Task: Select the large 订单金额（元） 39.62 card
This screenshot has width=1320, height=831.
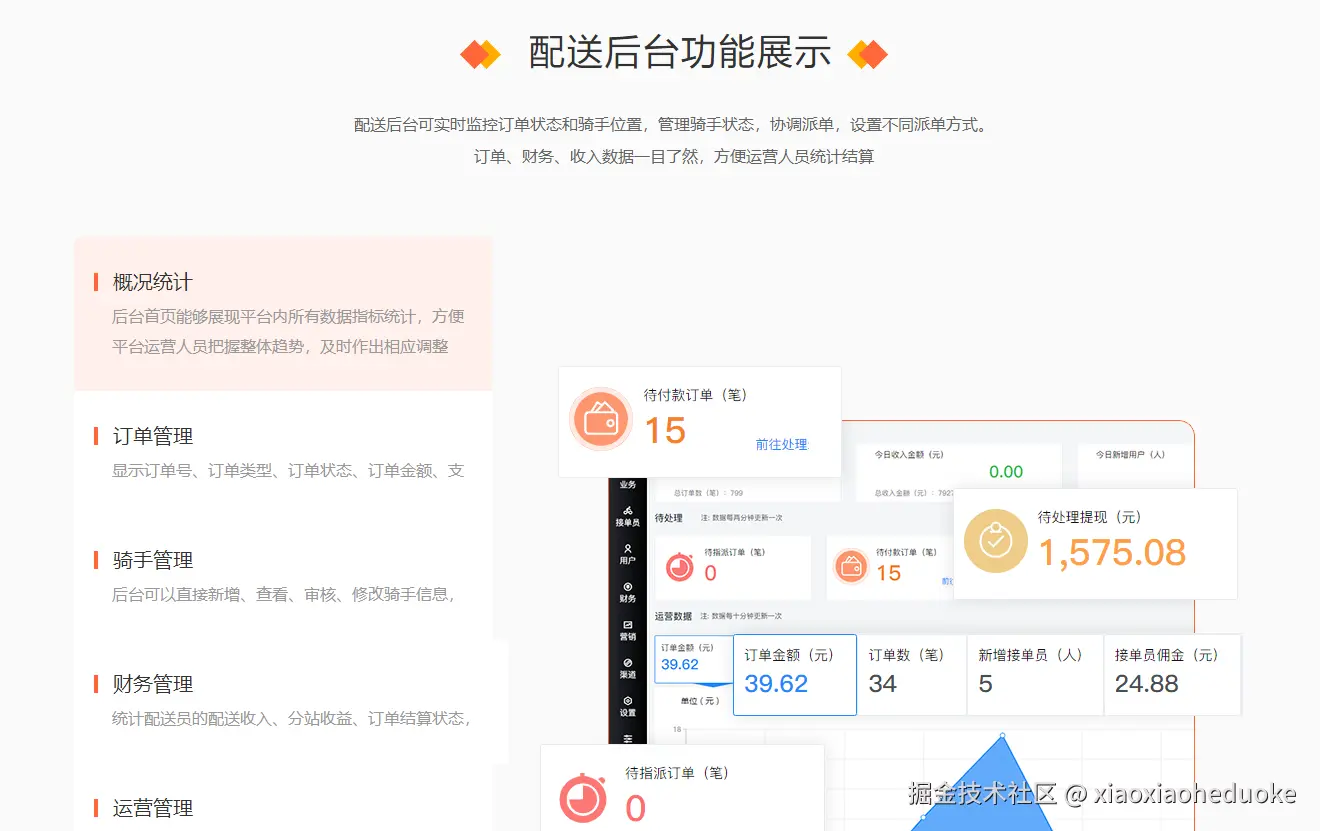Action: coord(795,675)
